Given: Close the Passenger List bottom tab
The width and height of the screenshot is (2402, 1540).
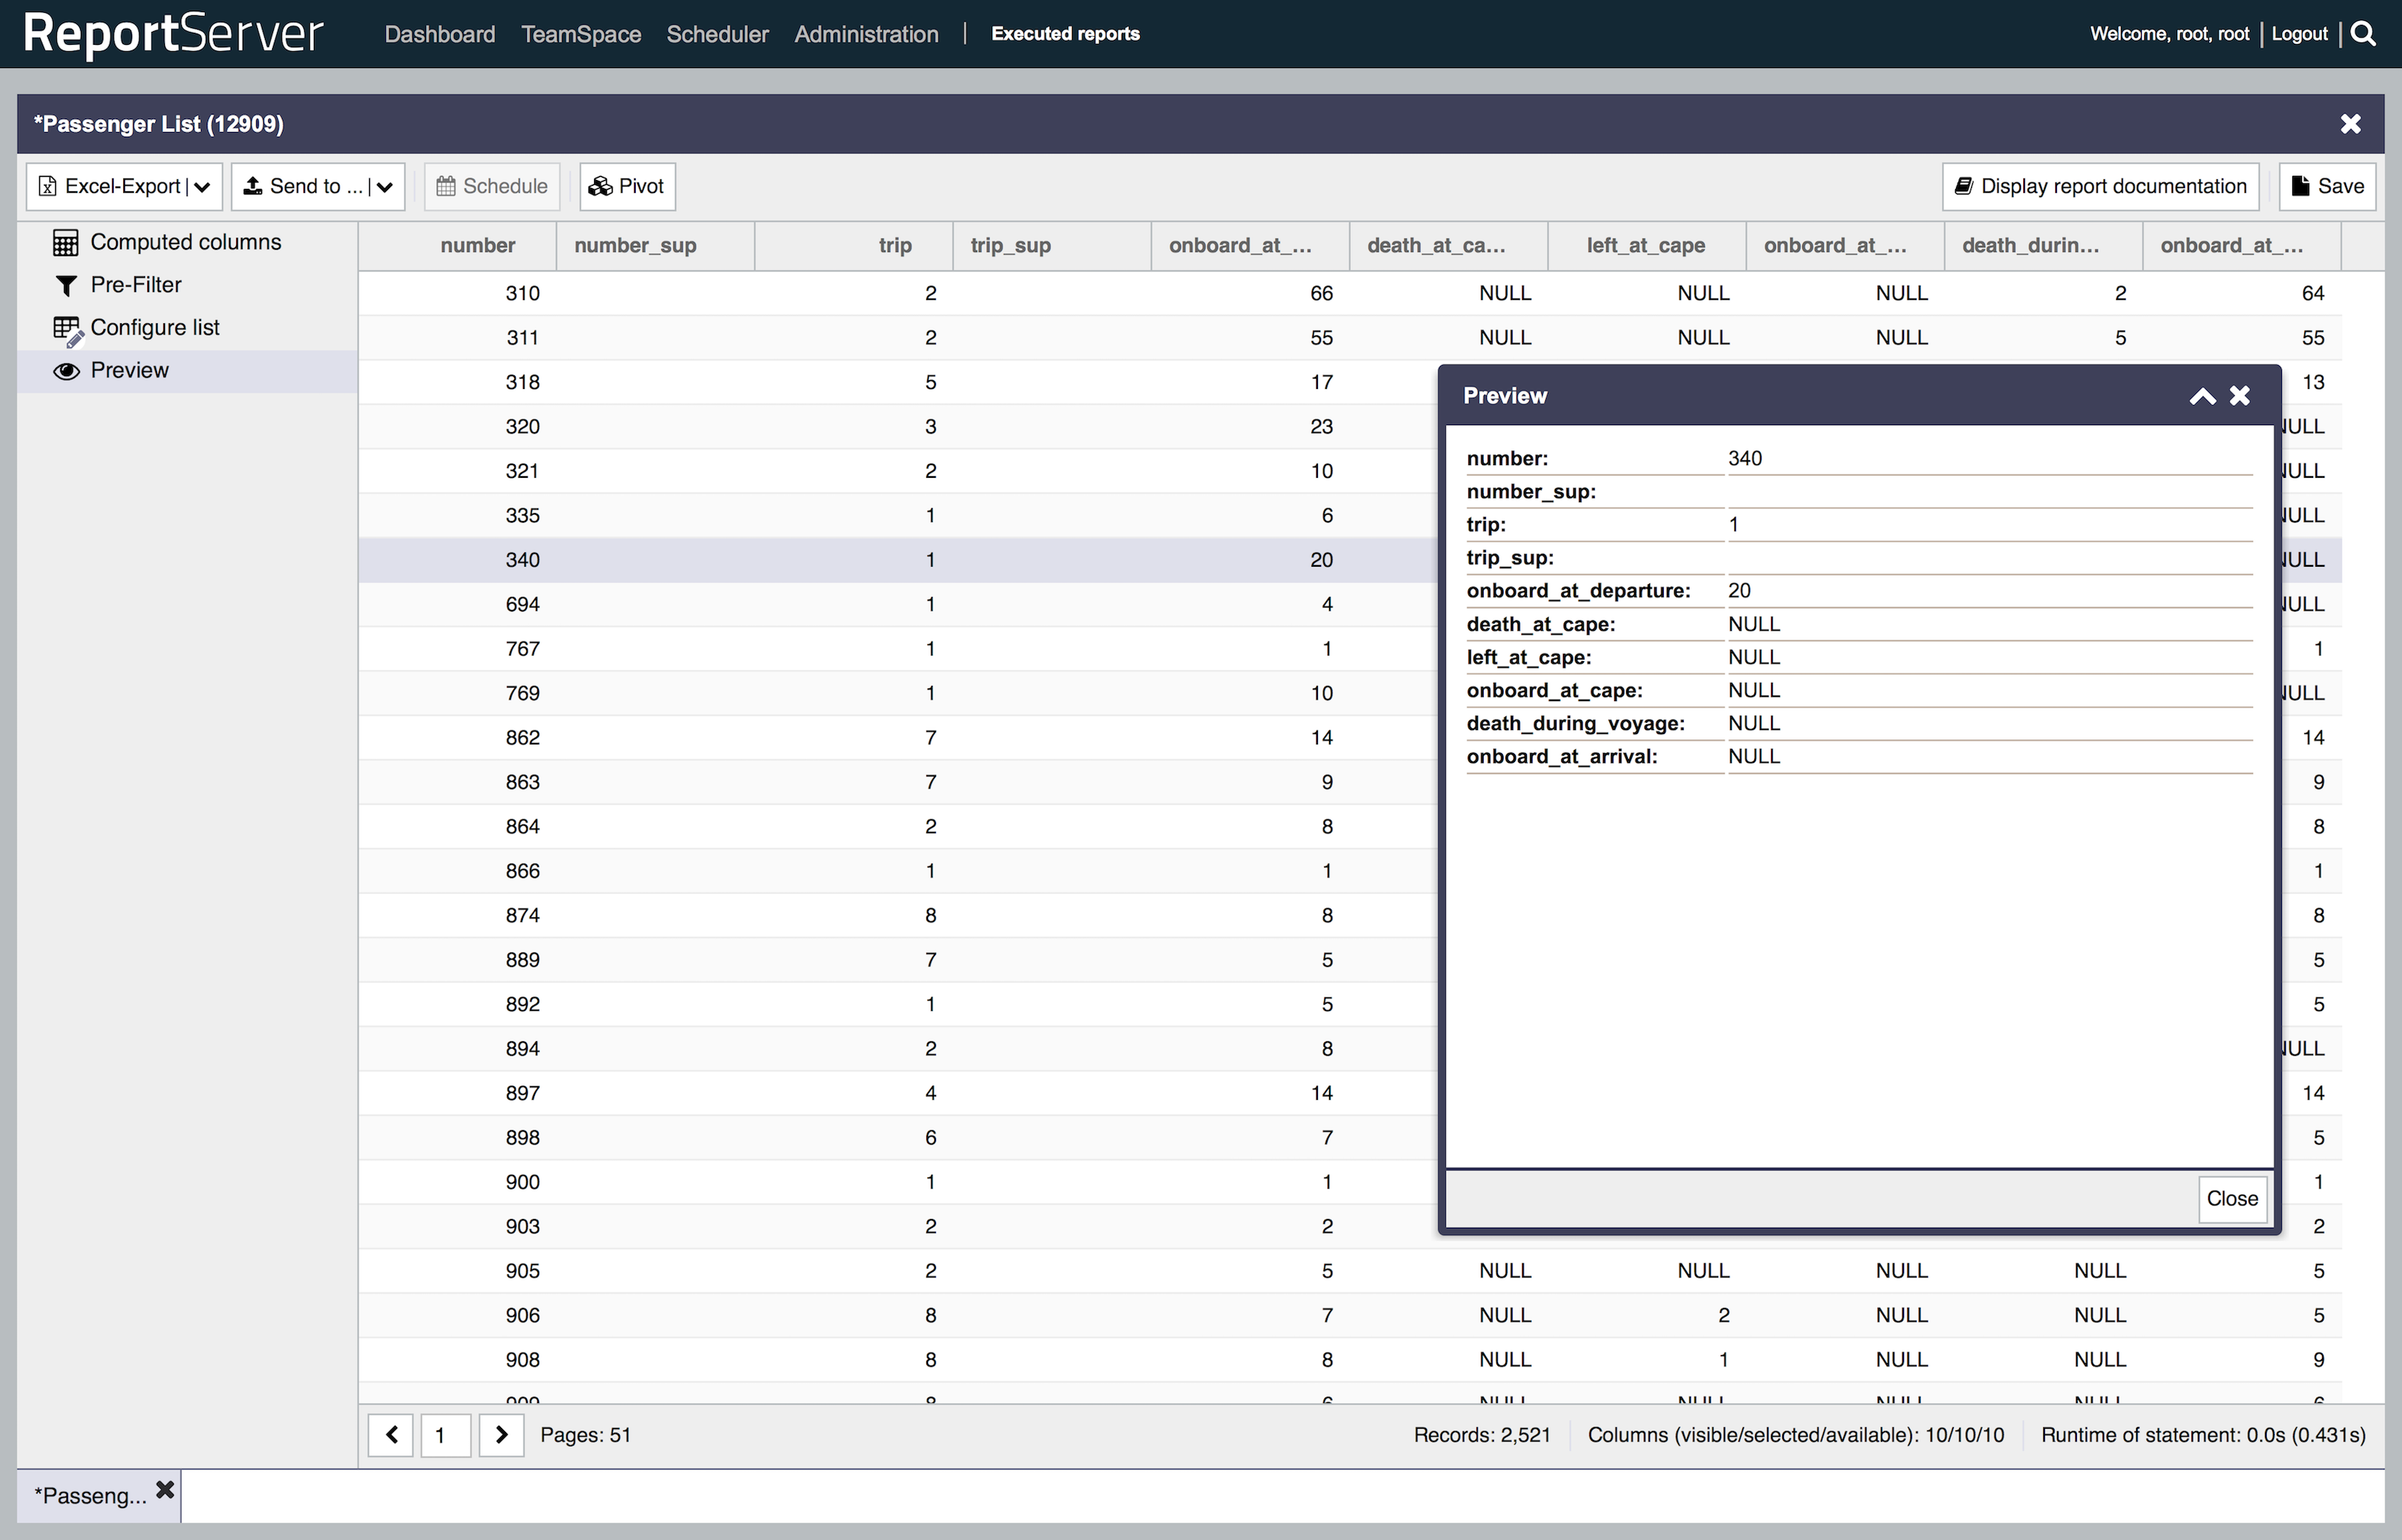Looking at the screenshot, I should (x=165, y=1490).
